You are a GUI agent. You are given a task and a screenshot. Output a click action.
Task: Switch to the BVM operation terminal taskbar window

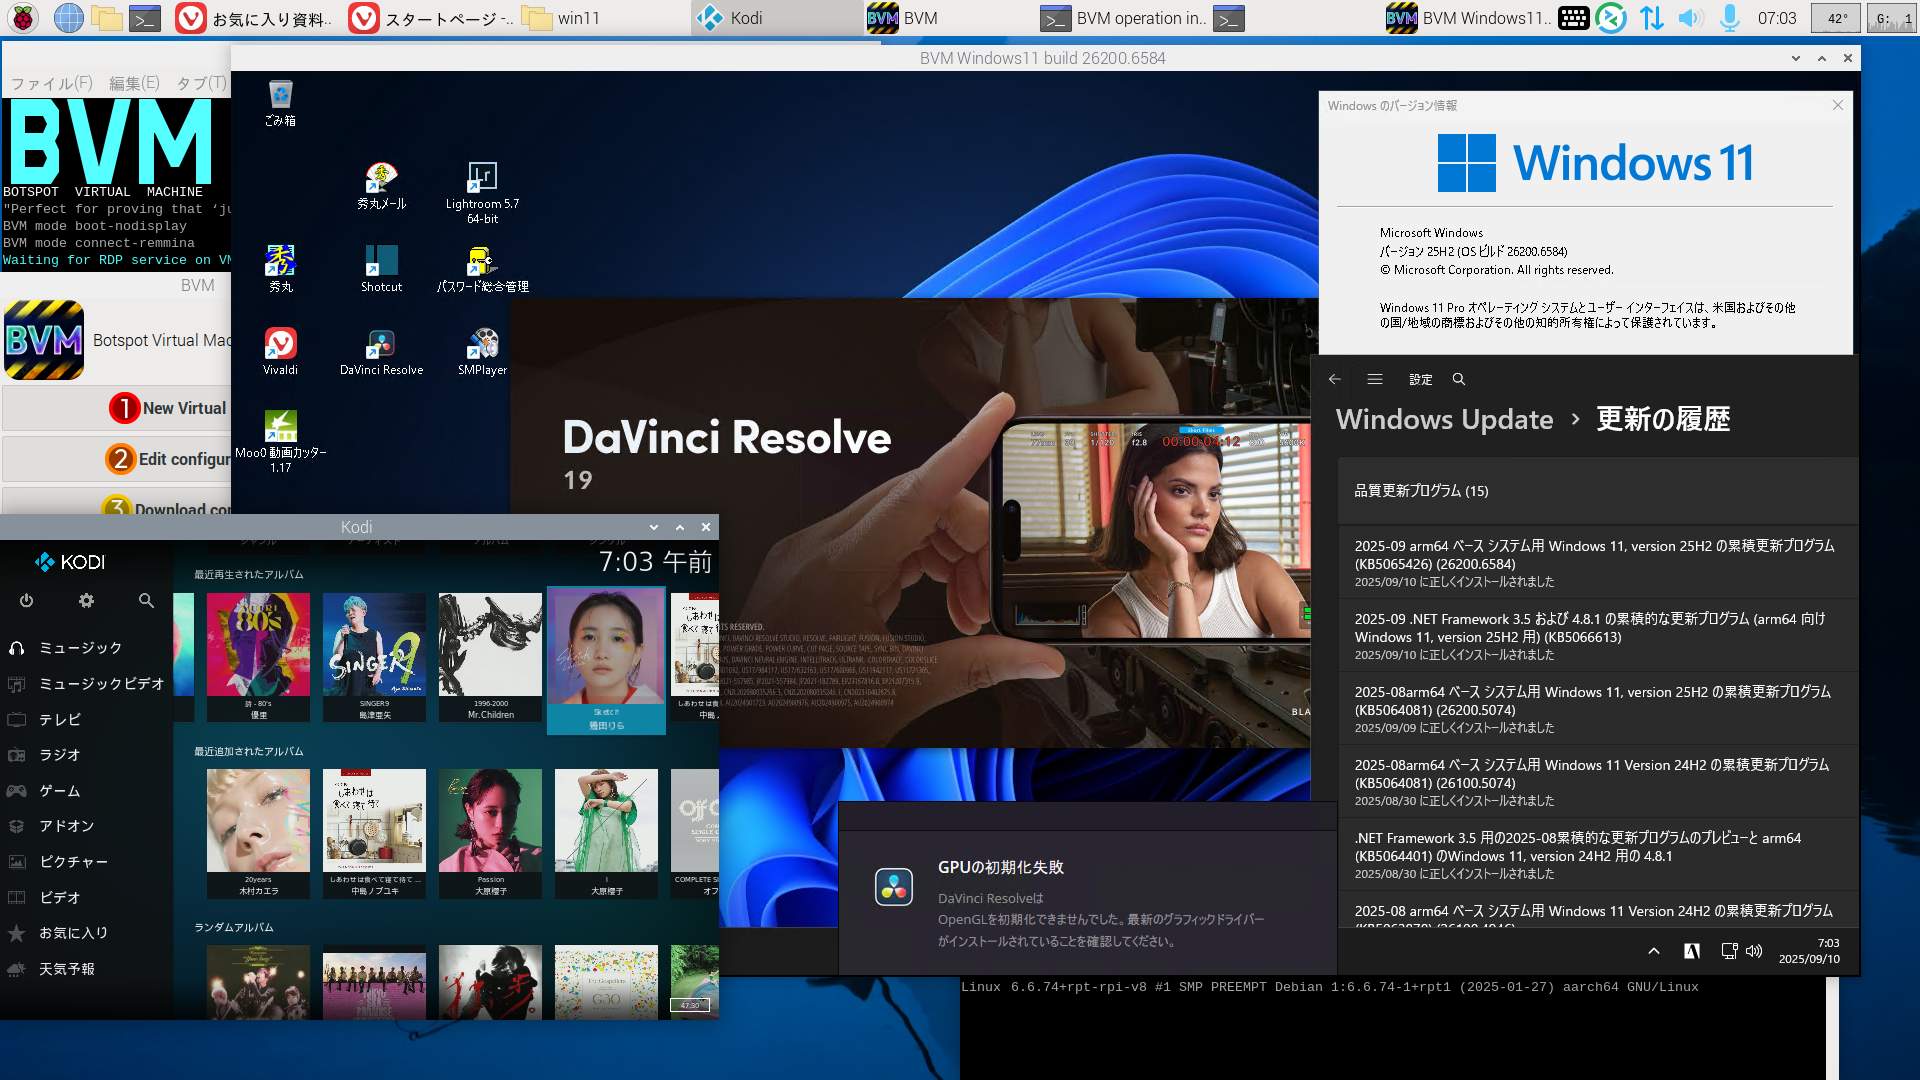click(x=1122, y=18)
